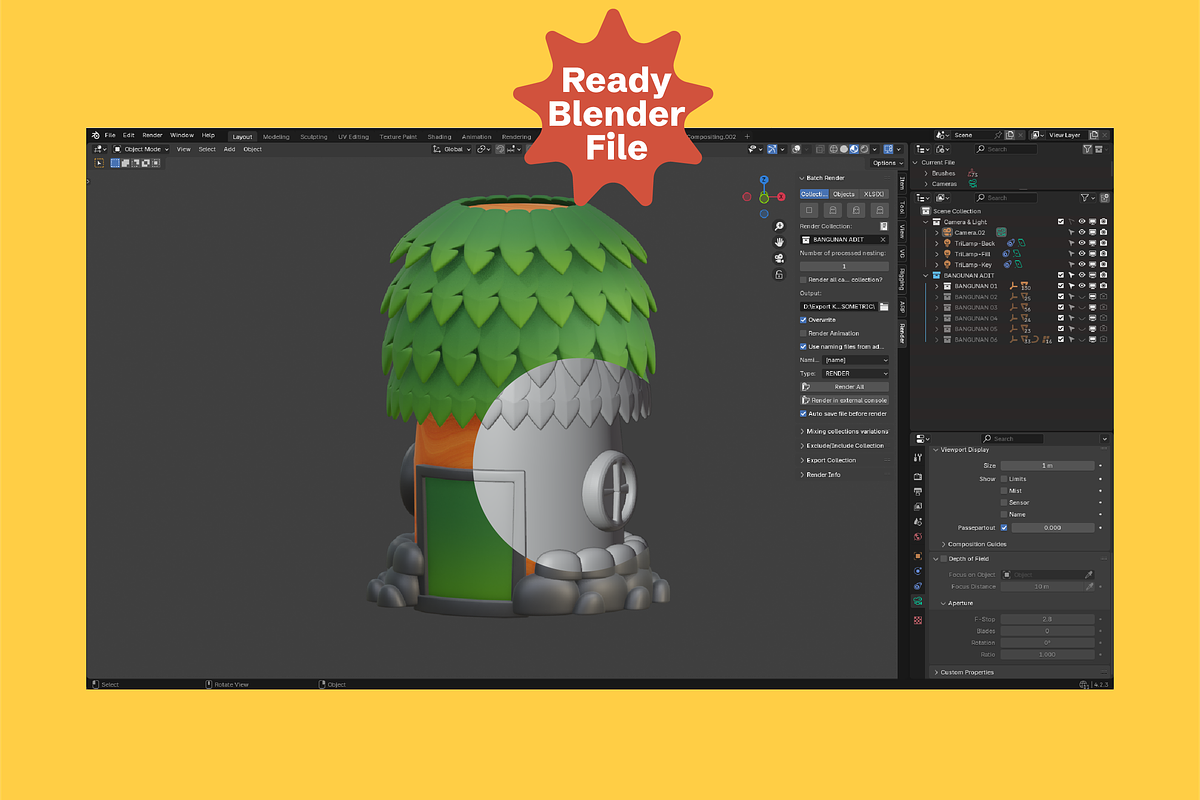1200x800 pixels.
Task: Click the hand pan view icon
Action: point(779,242)
